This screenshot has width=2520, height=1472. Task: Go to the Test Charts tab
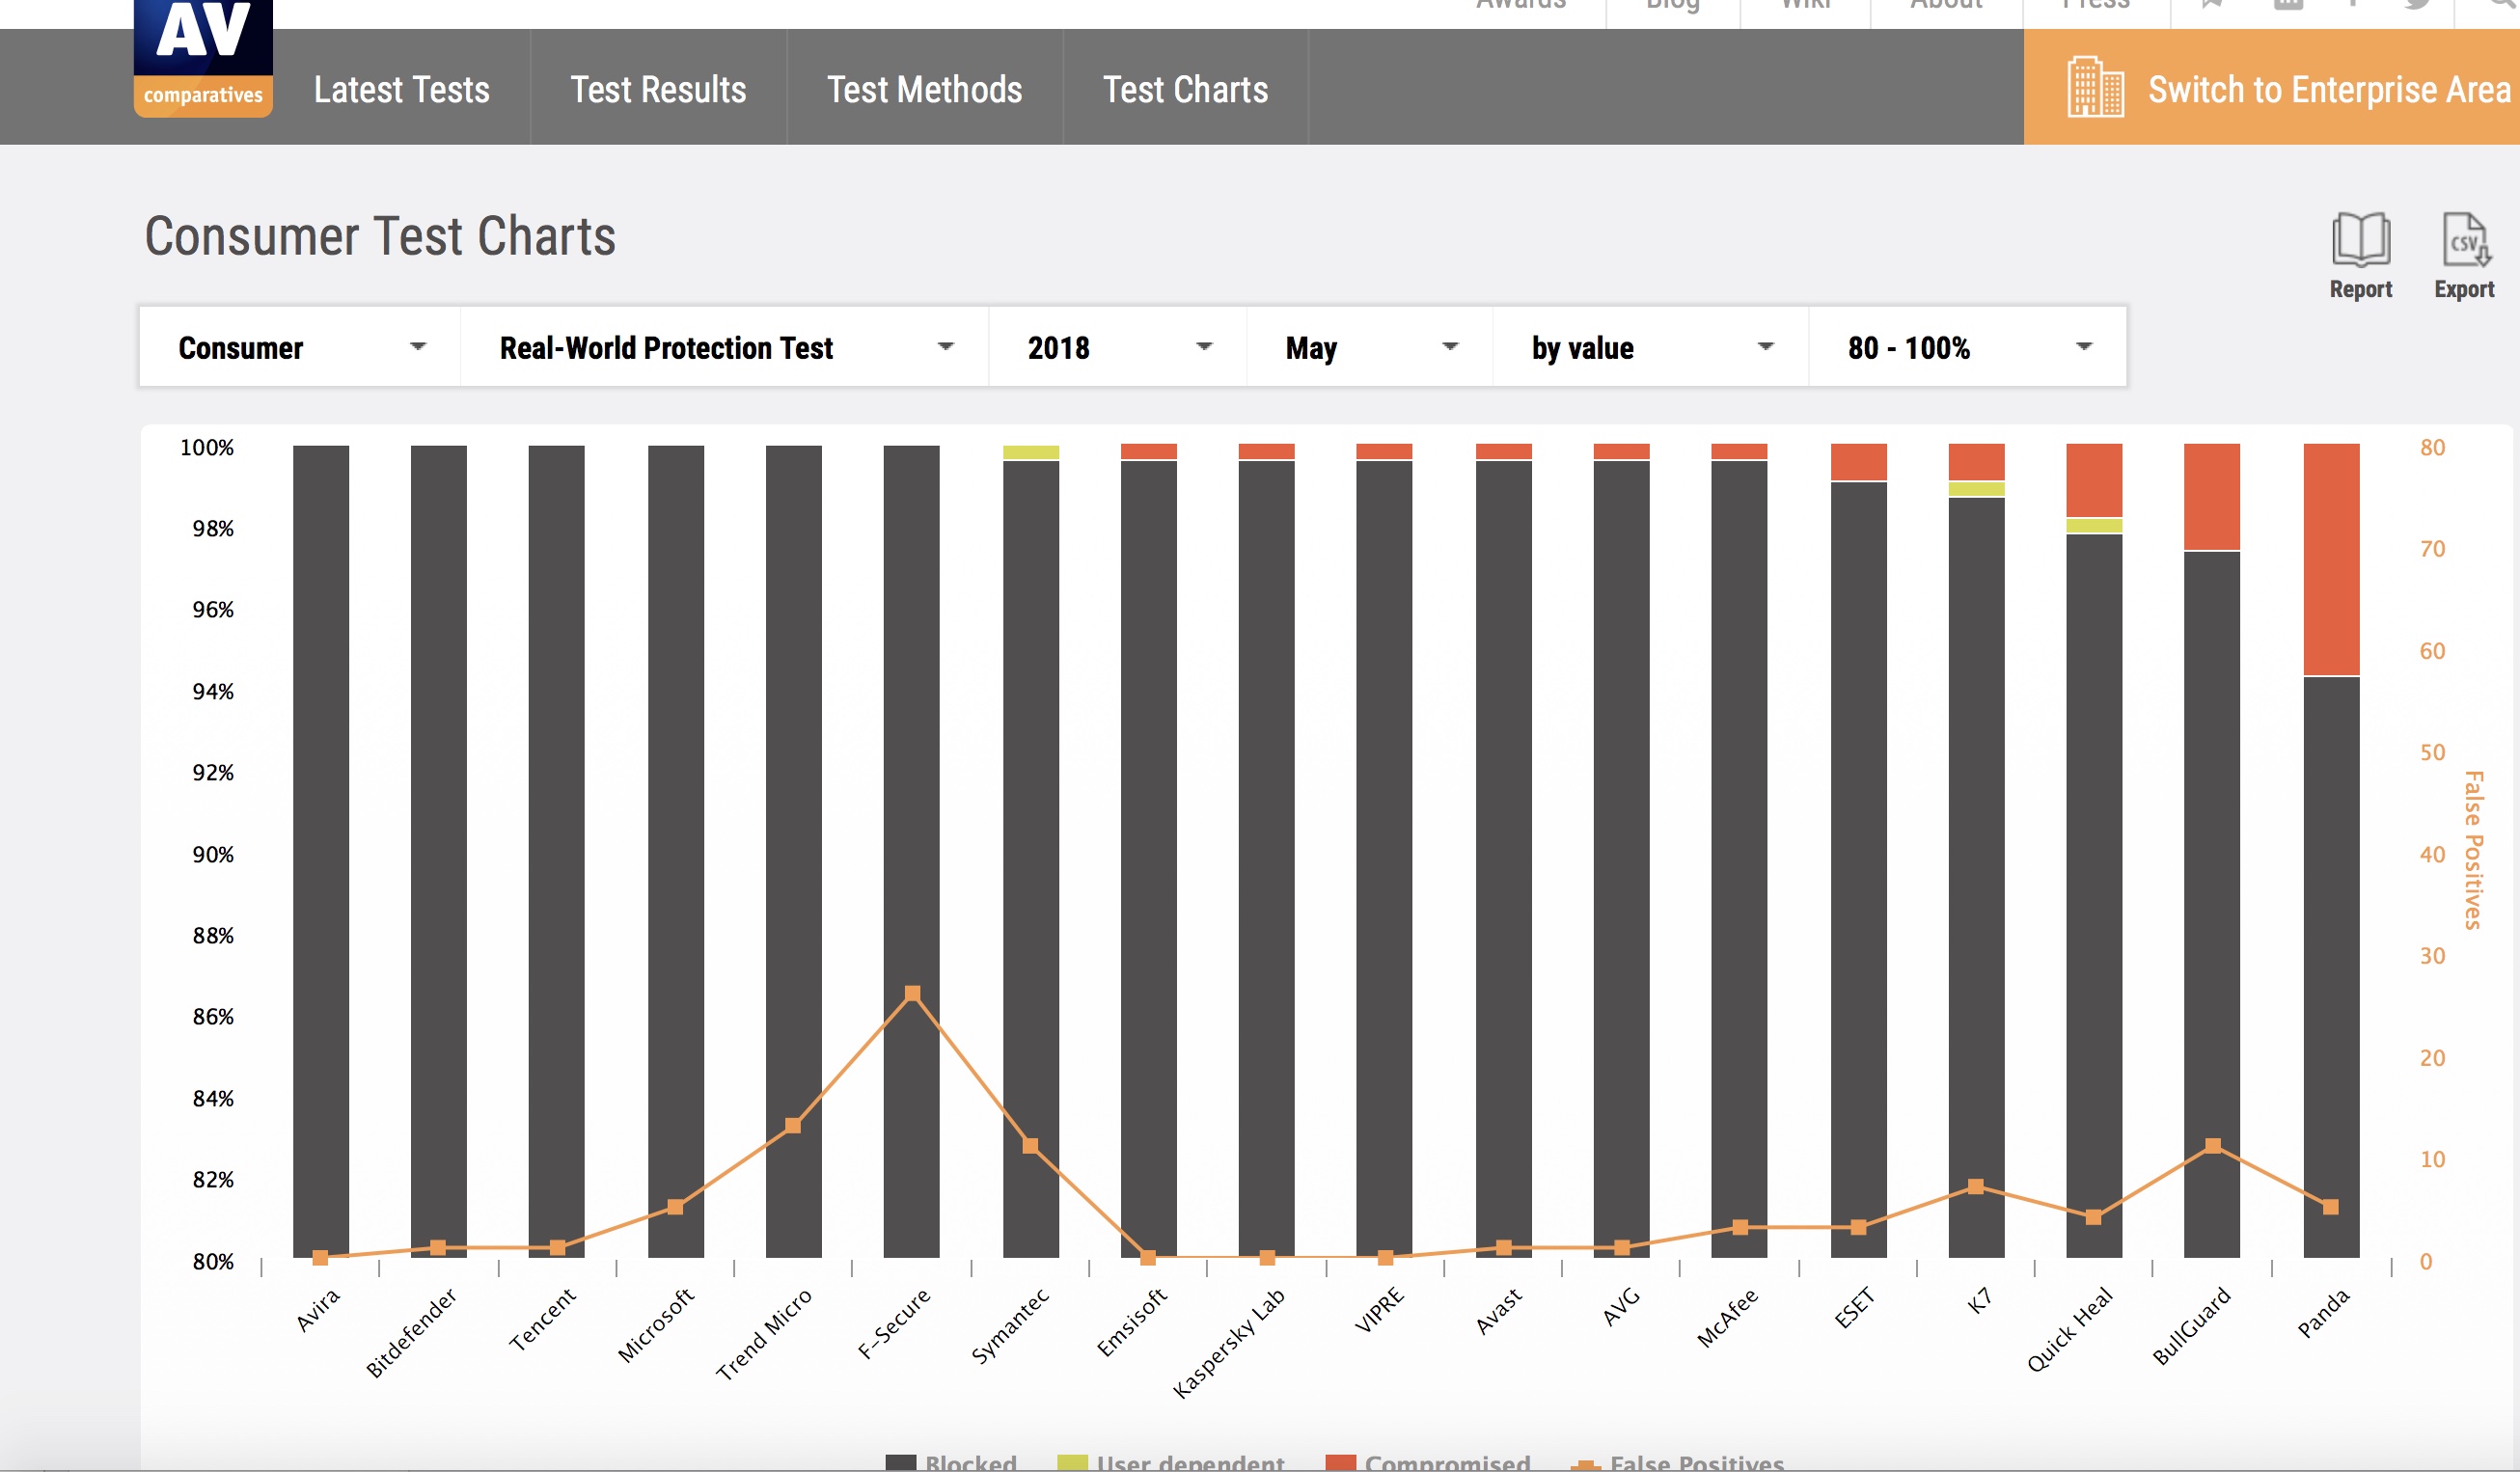tap(1185, 89)
